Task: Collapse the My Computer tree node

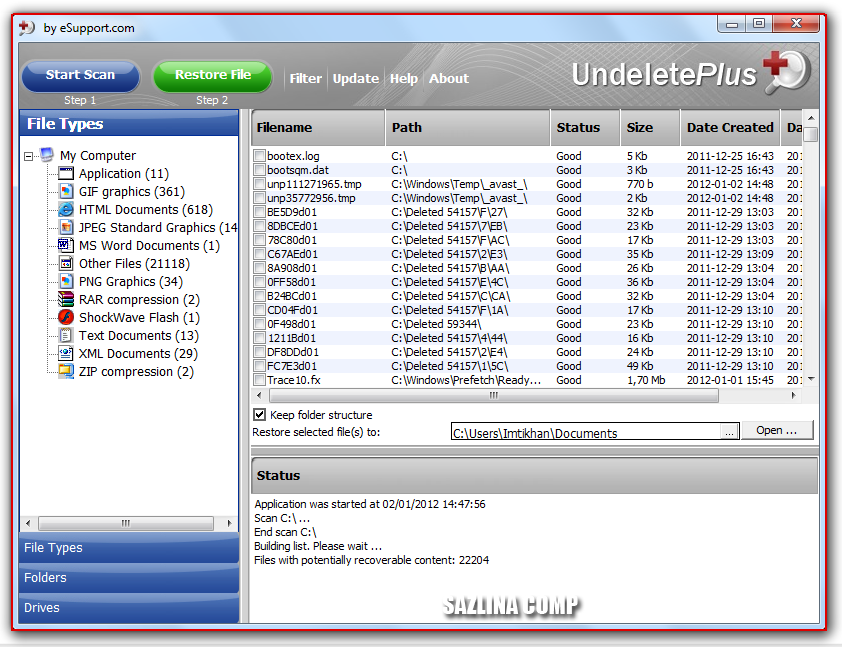Action: tap(28, 156)
